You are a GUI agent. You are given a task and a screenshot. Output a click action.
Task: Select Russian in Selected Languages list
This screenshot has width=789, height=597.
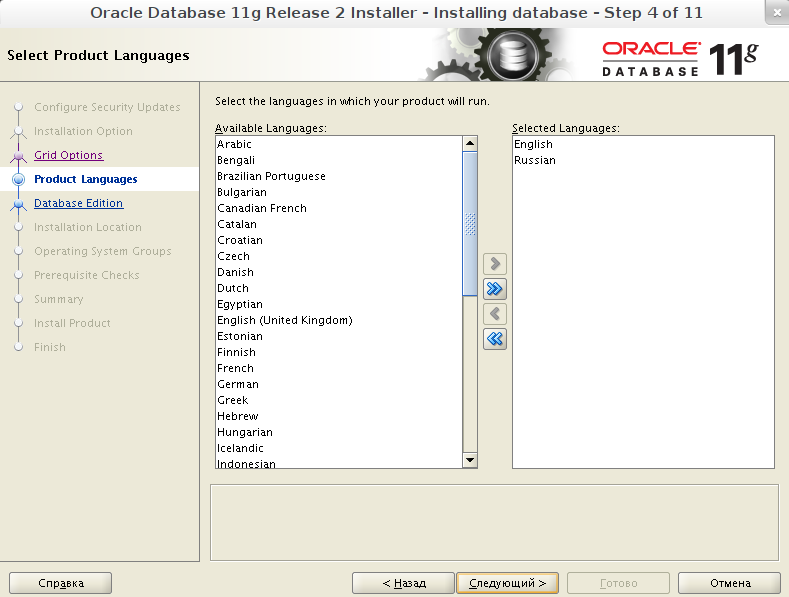click(x=535, y=161)
